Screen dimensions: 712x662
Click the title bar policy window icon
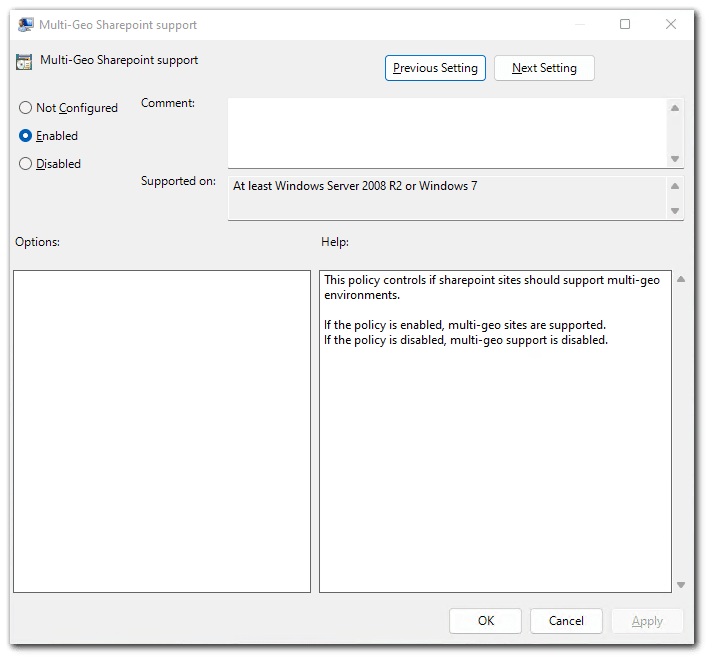pos(26,25)
